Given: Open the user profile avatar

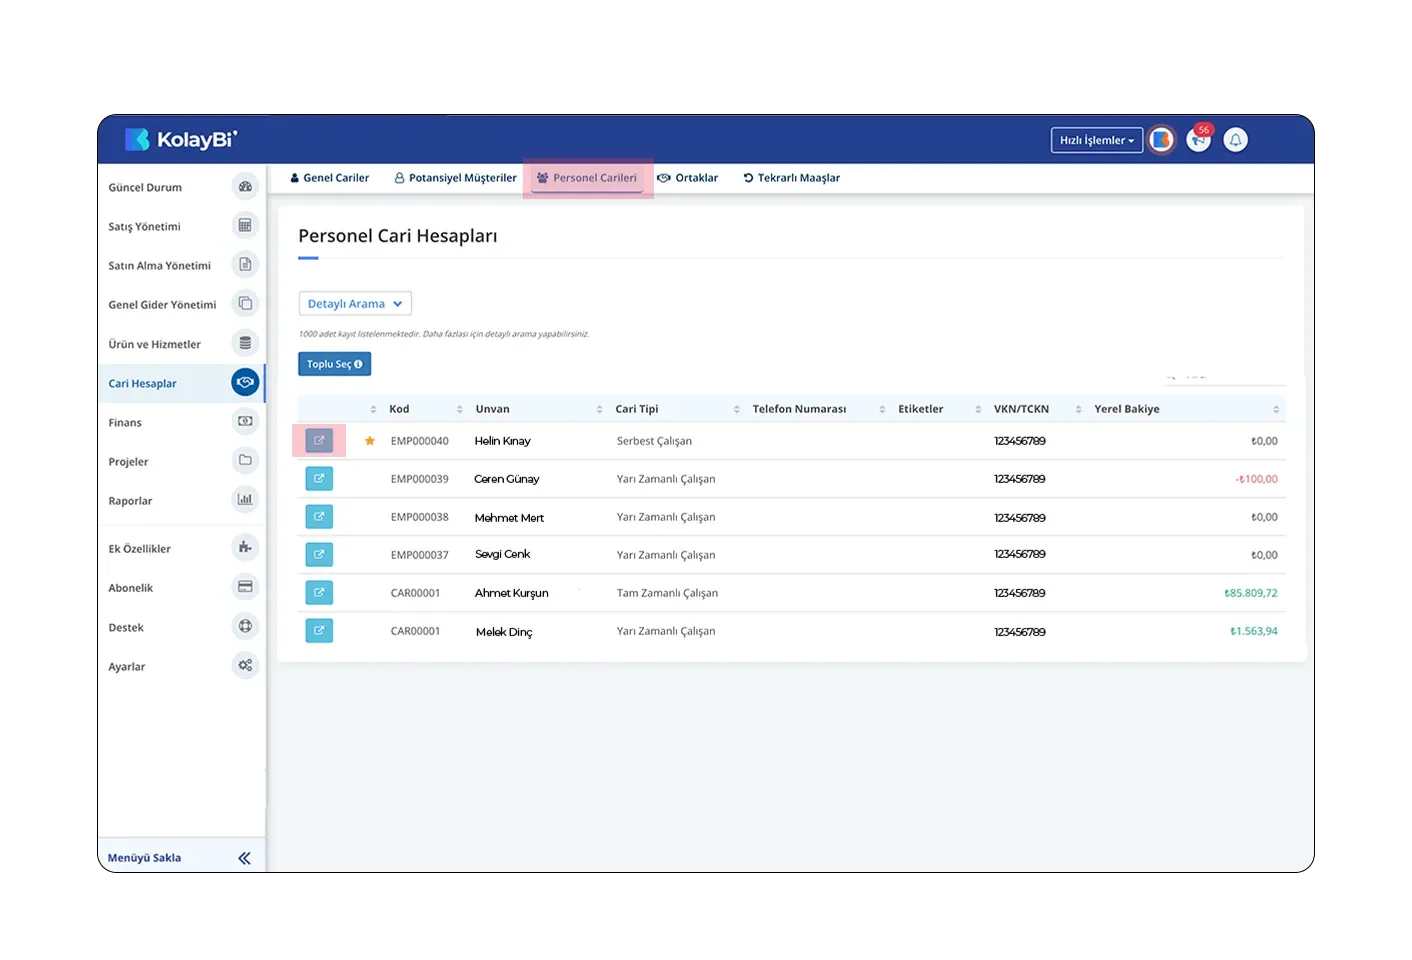Looking at the screenshot, I should [1161, 141].
